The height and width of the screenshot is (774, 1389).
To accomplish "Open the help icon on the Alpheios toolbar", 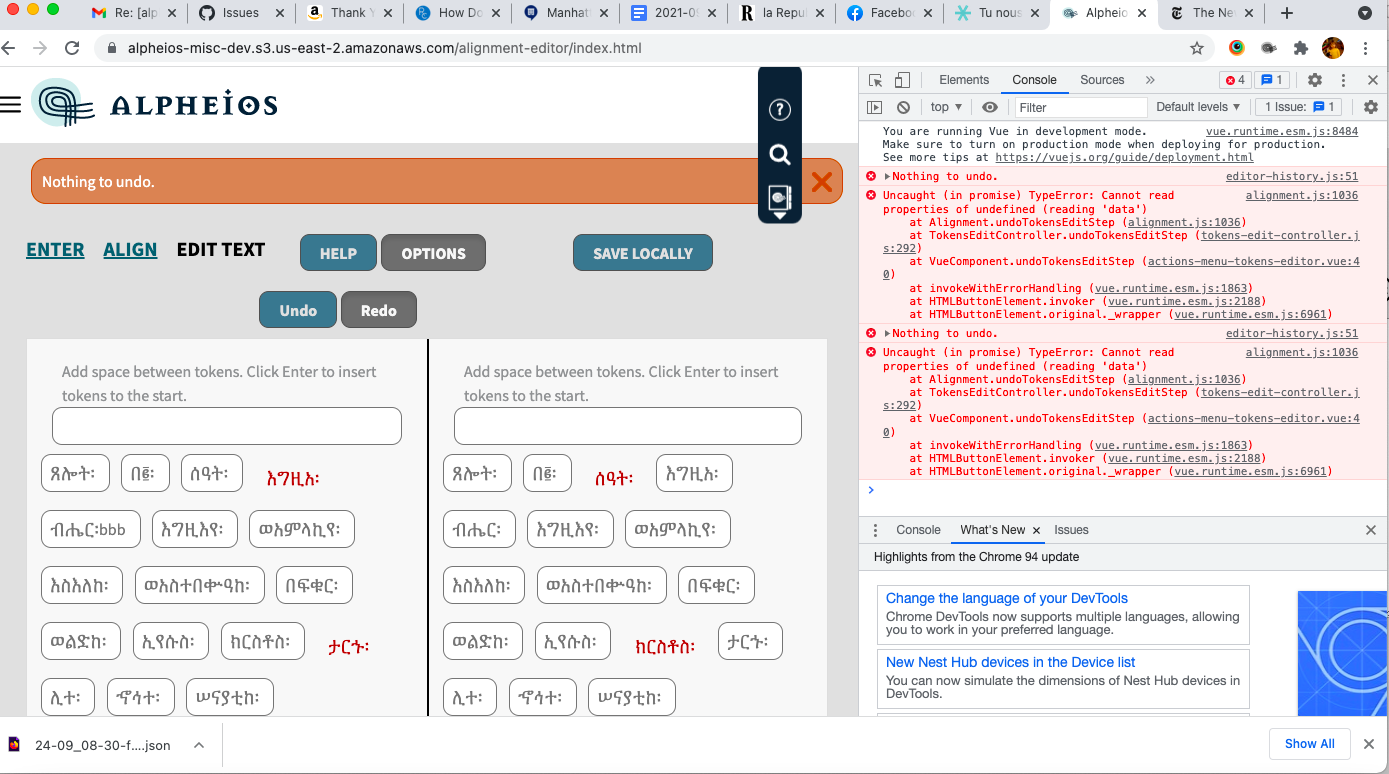I will [x=780, y=110].
